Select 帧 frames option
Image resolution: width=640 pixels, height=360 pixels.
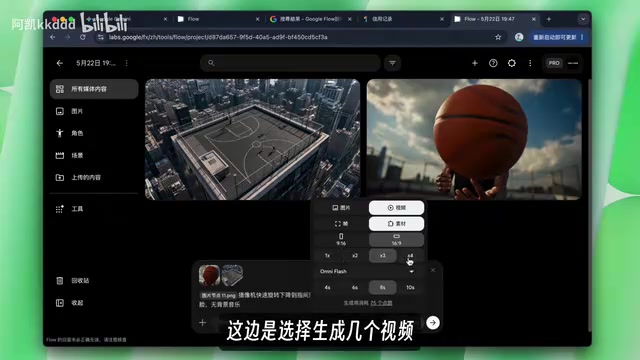point(341,224)
